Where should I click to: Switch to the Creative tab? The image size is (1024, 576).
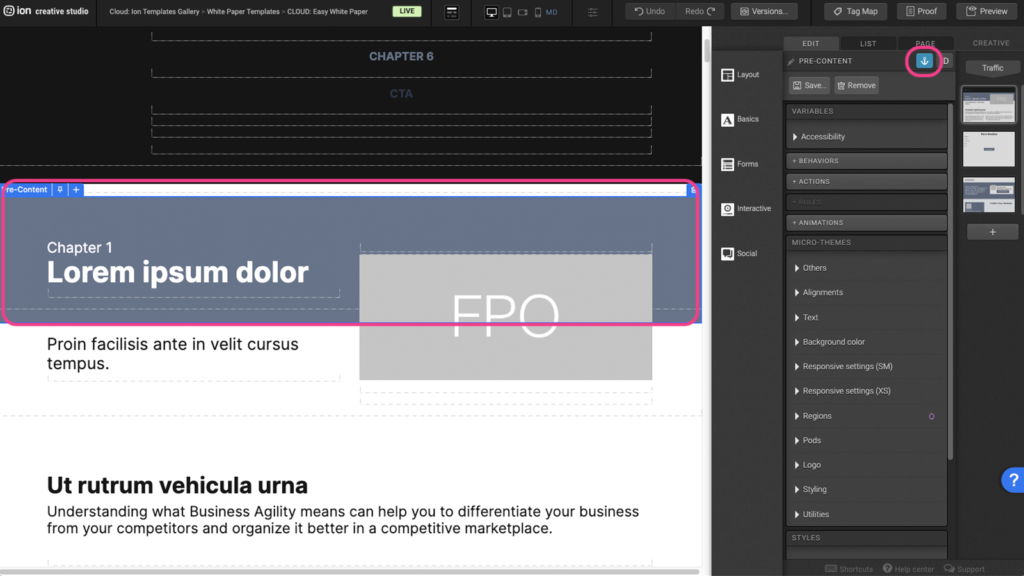pyautogui.click(x=991, y=43)
